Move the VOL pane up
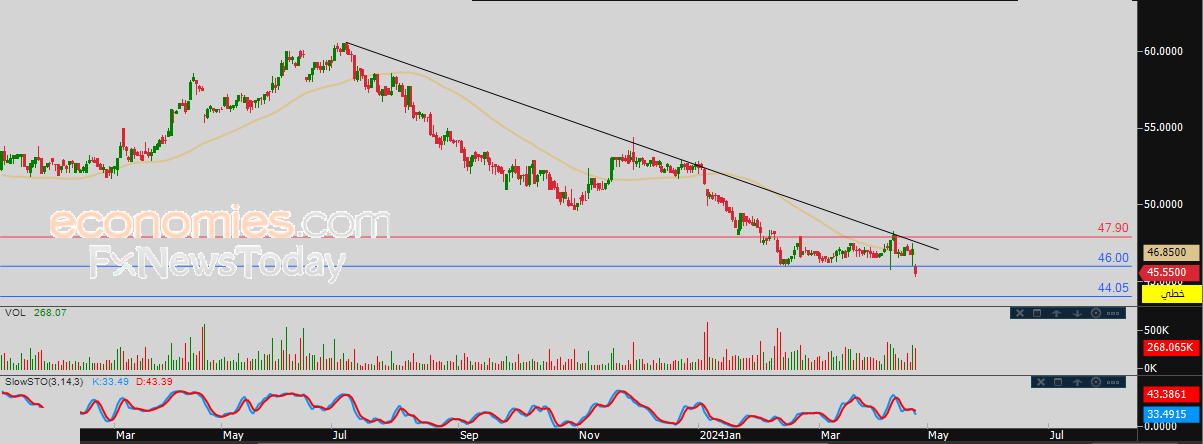The image size is (1203, 444). click(1056, 313)
